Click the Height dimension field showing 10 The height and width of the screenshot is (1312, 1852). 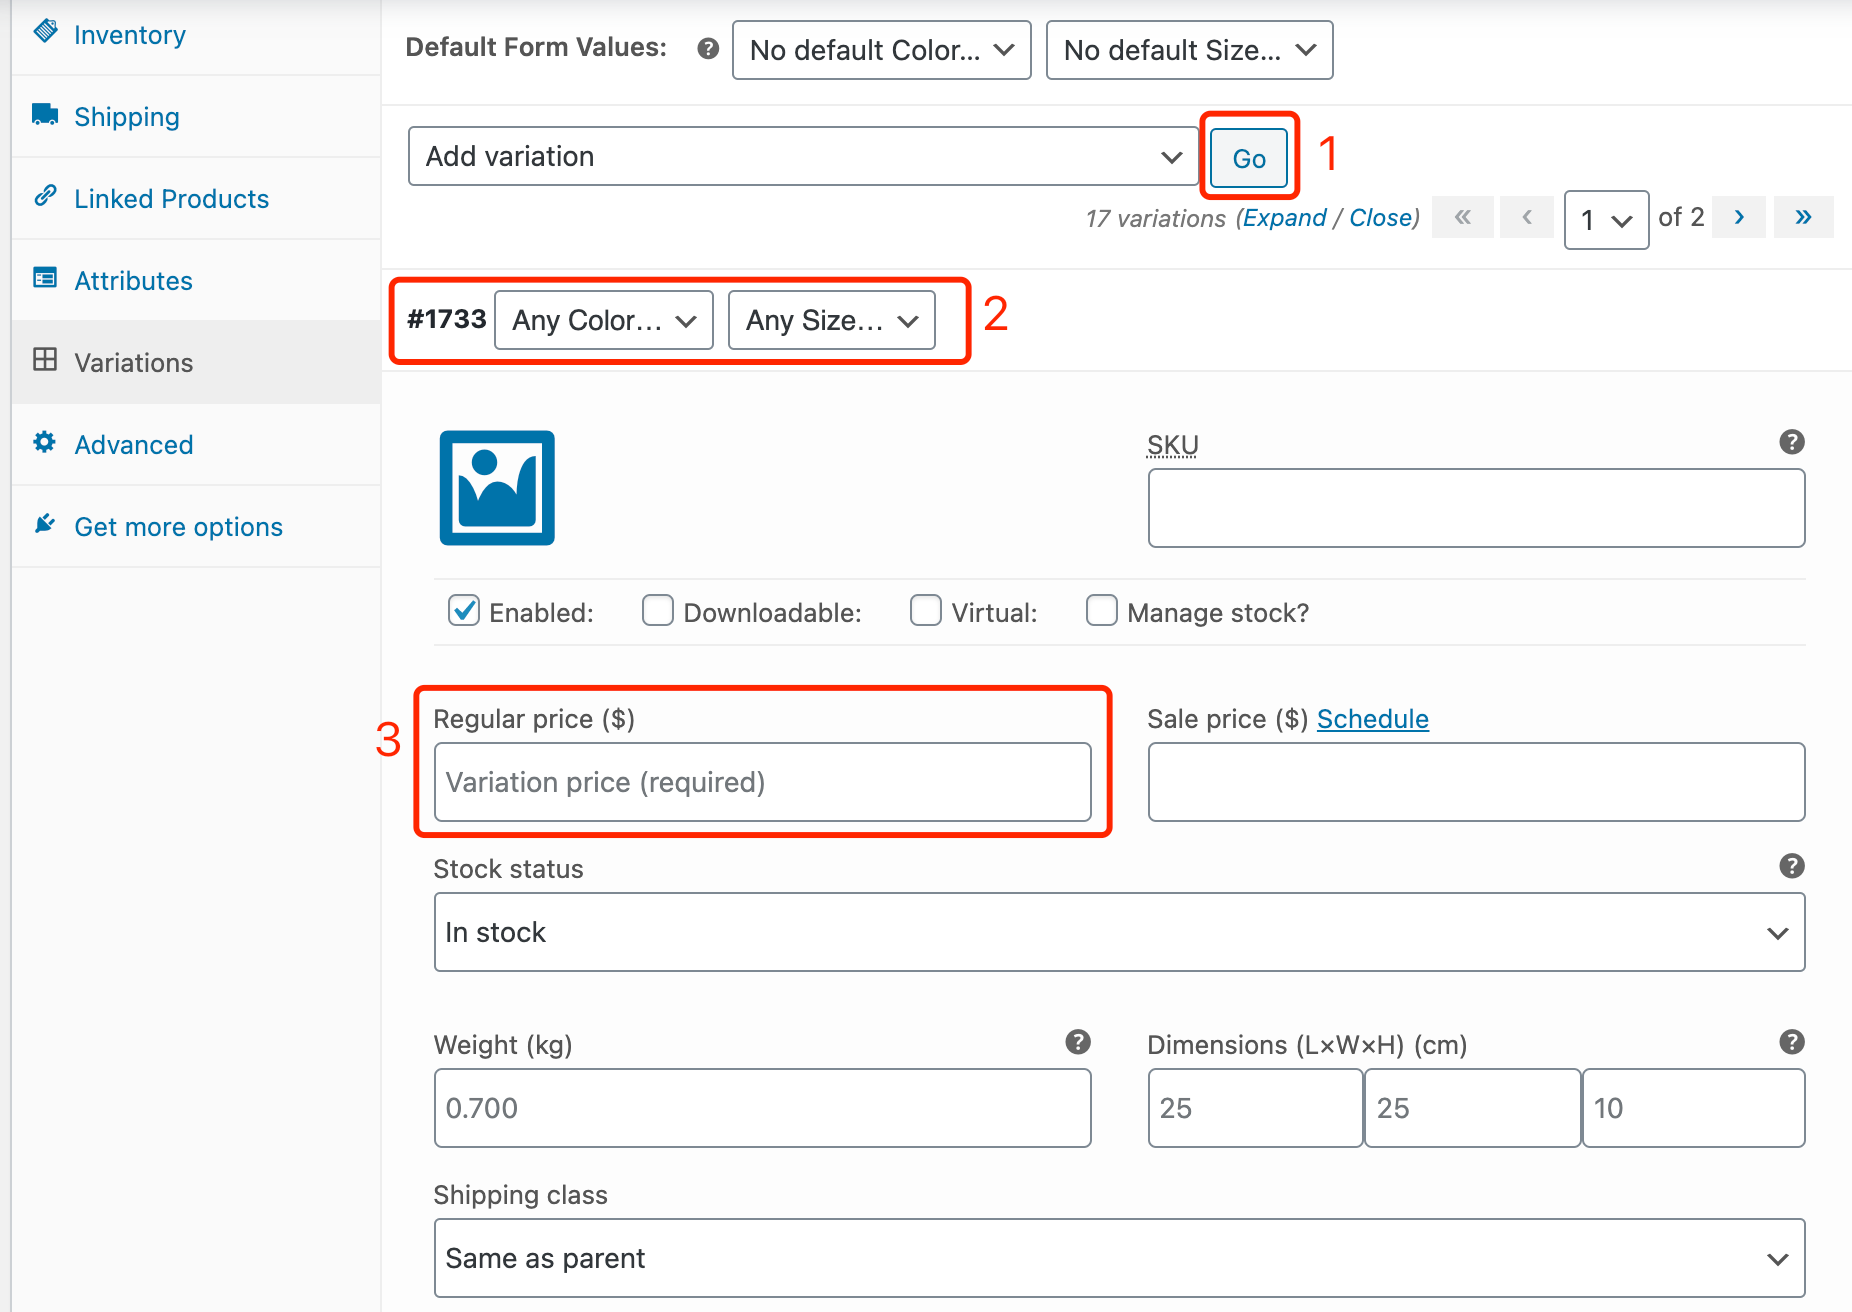click(x=1694, y=1108)
